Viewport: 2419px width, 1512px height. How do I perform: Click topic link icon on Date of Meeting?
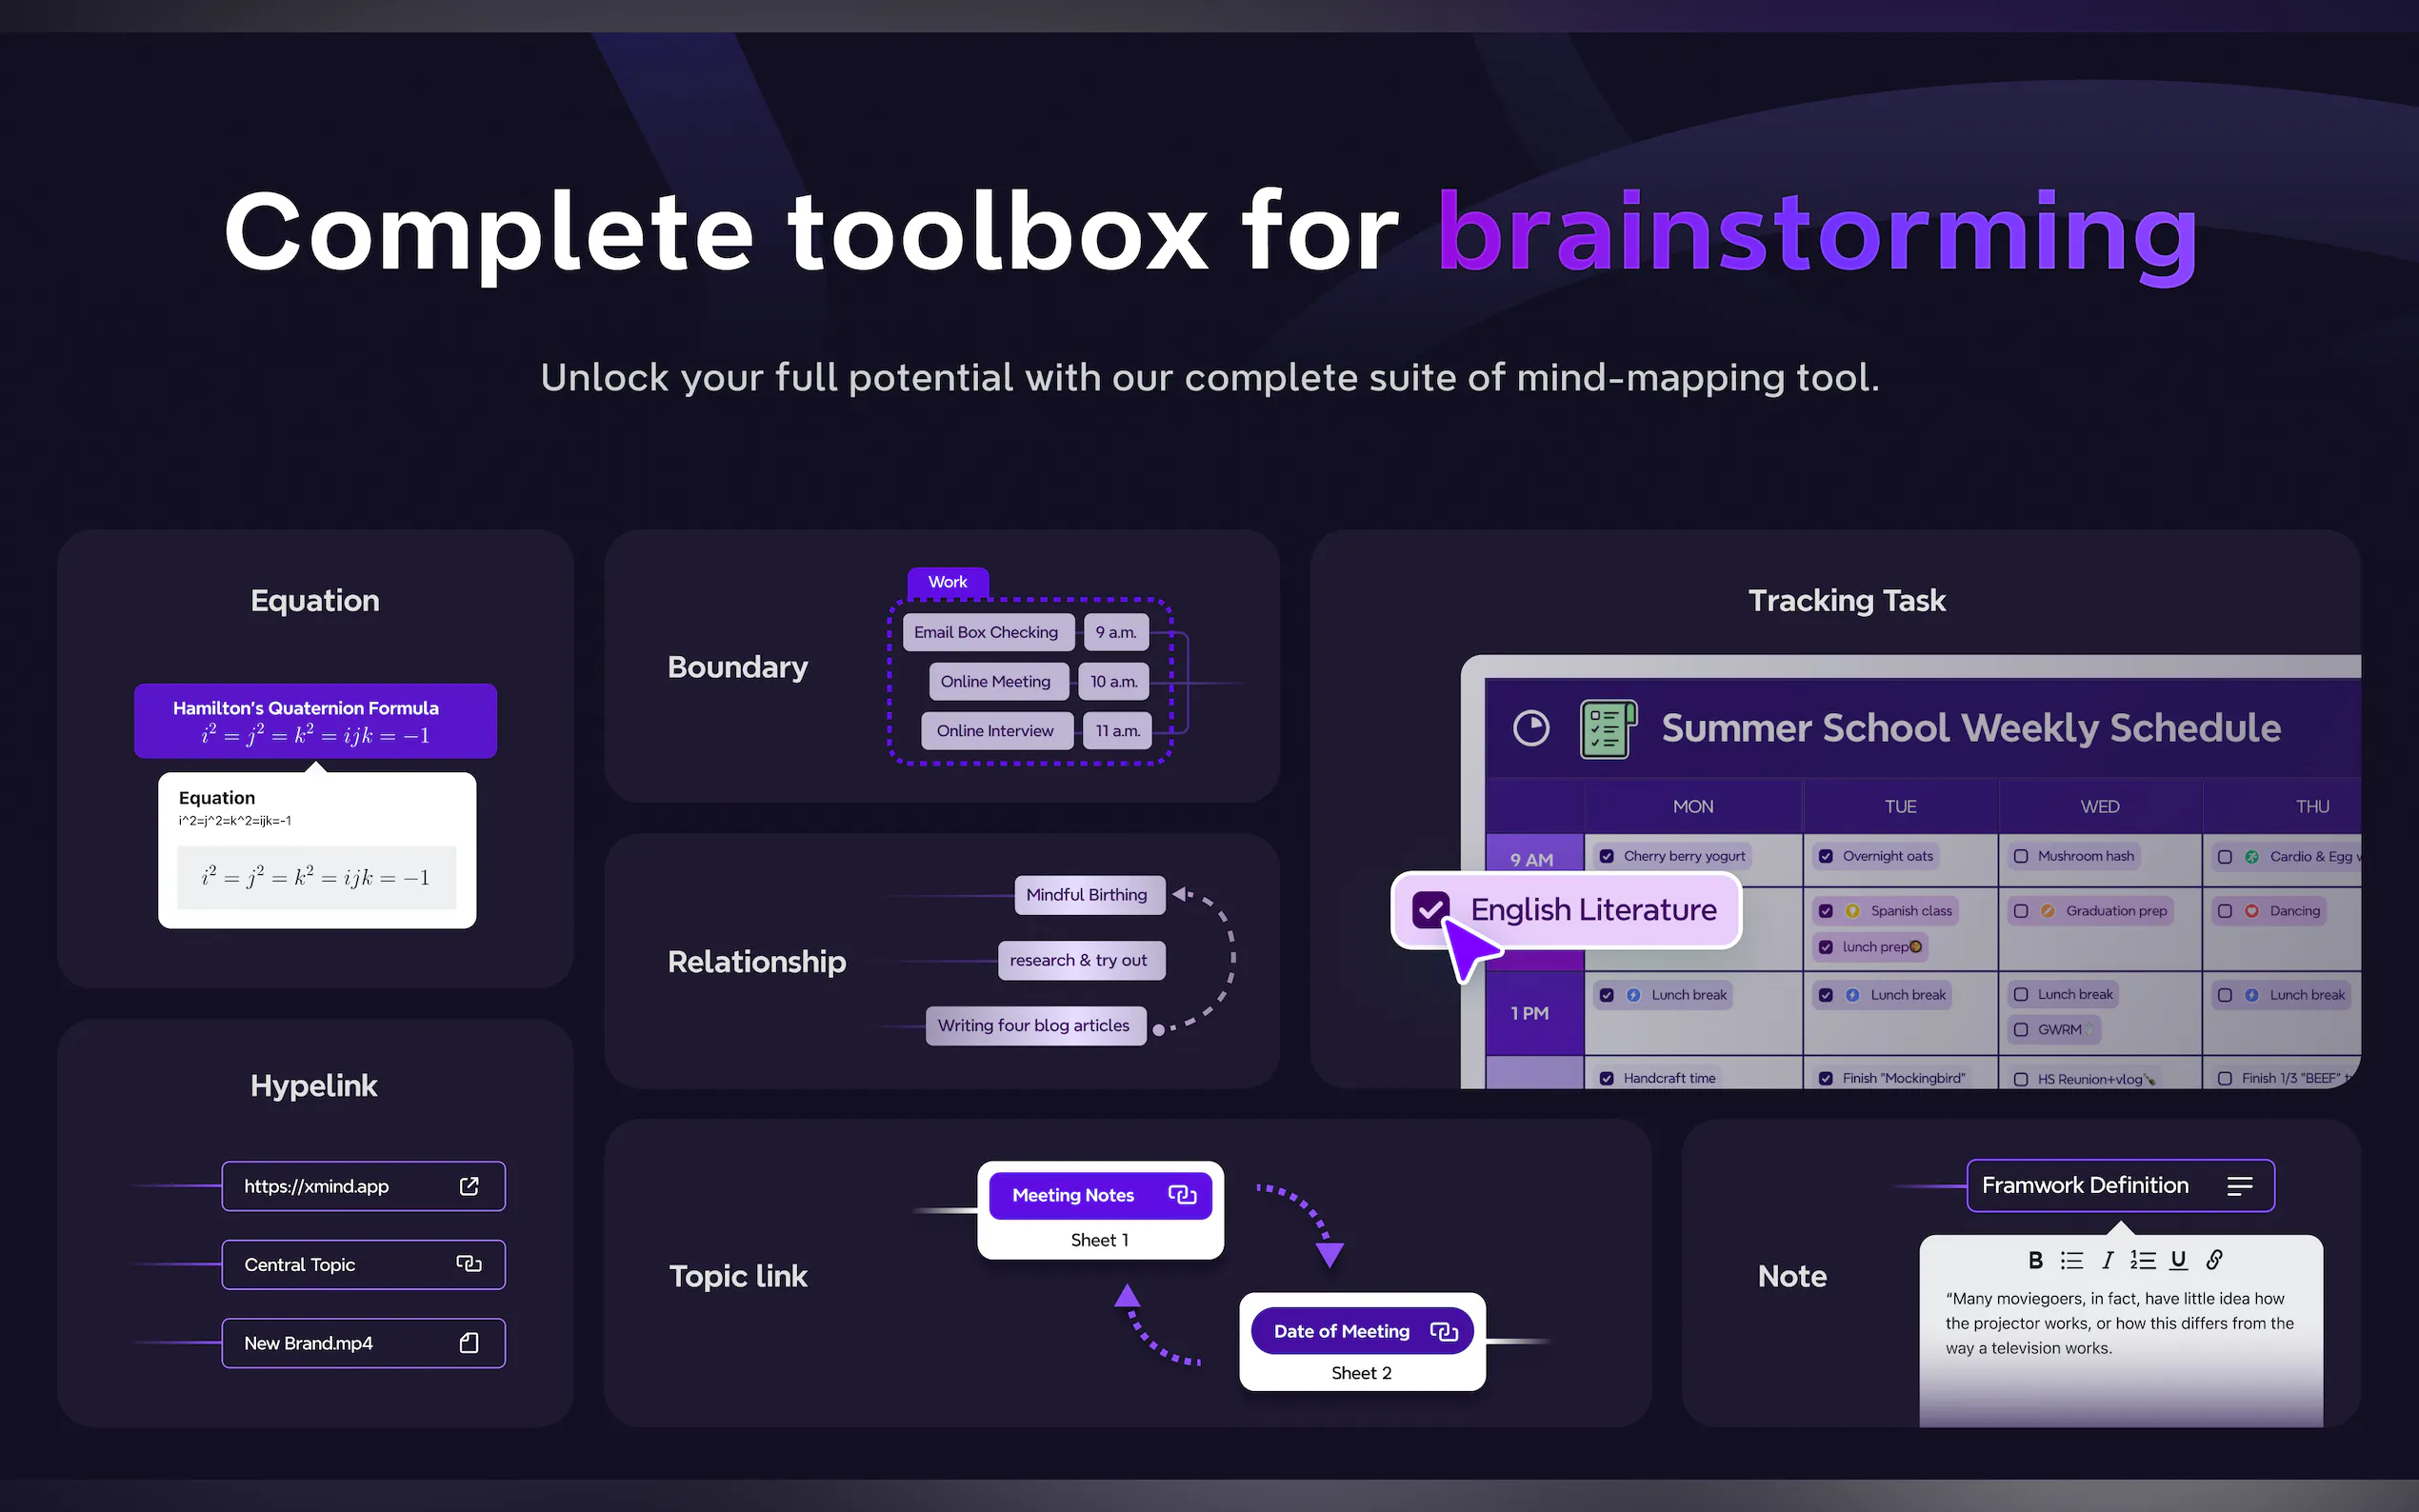click(x=1443, y=1331)
